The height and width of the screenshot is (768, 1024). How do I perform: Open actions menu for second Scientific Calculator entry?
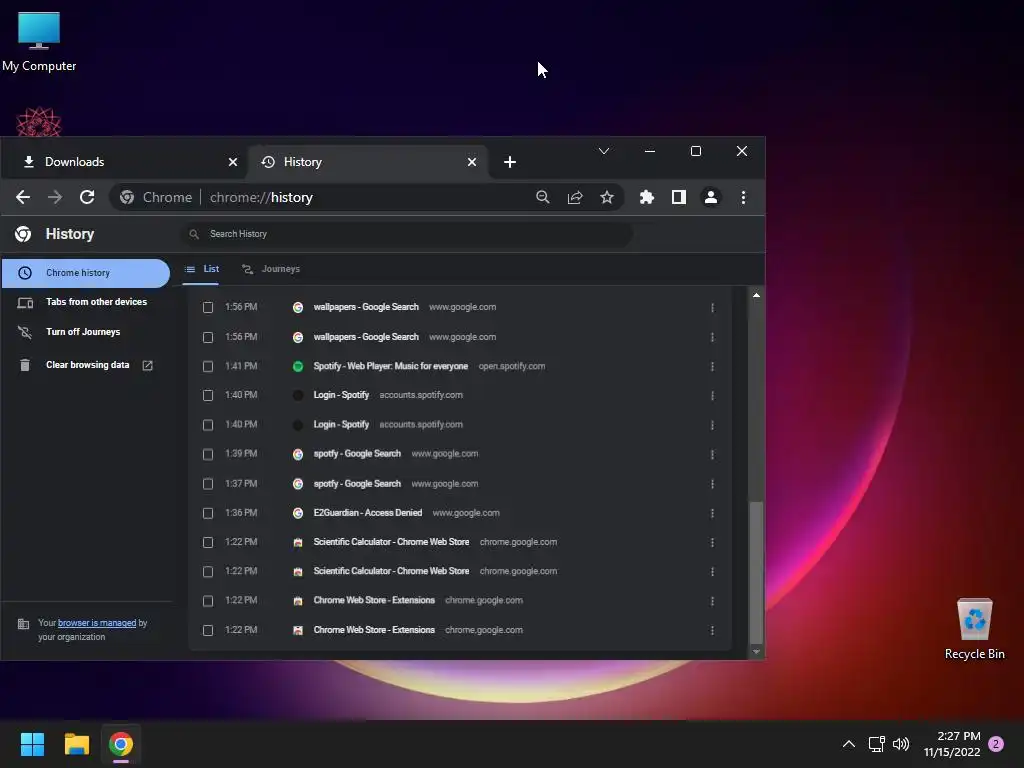tap(712, 571)
